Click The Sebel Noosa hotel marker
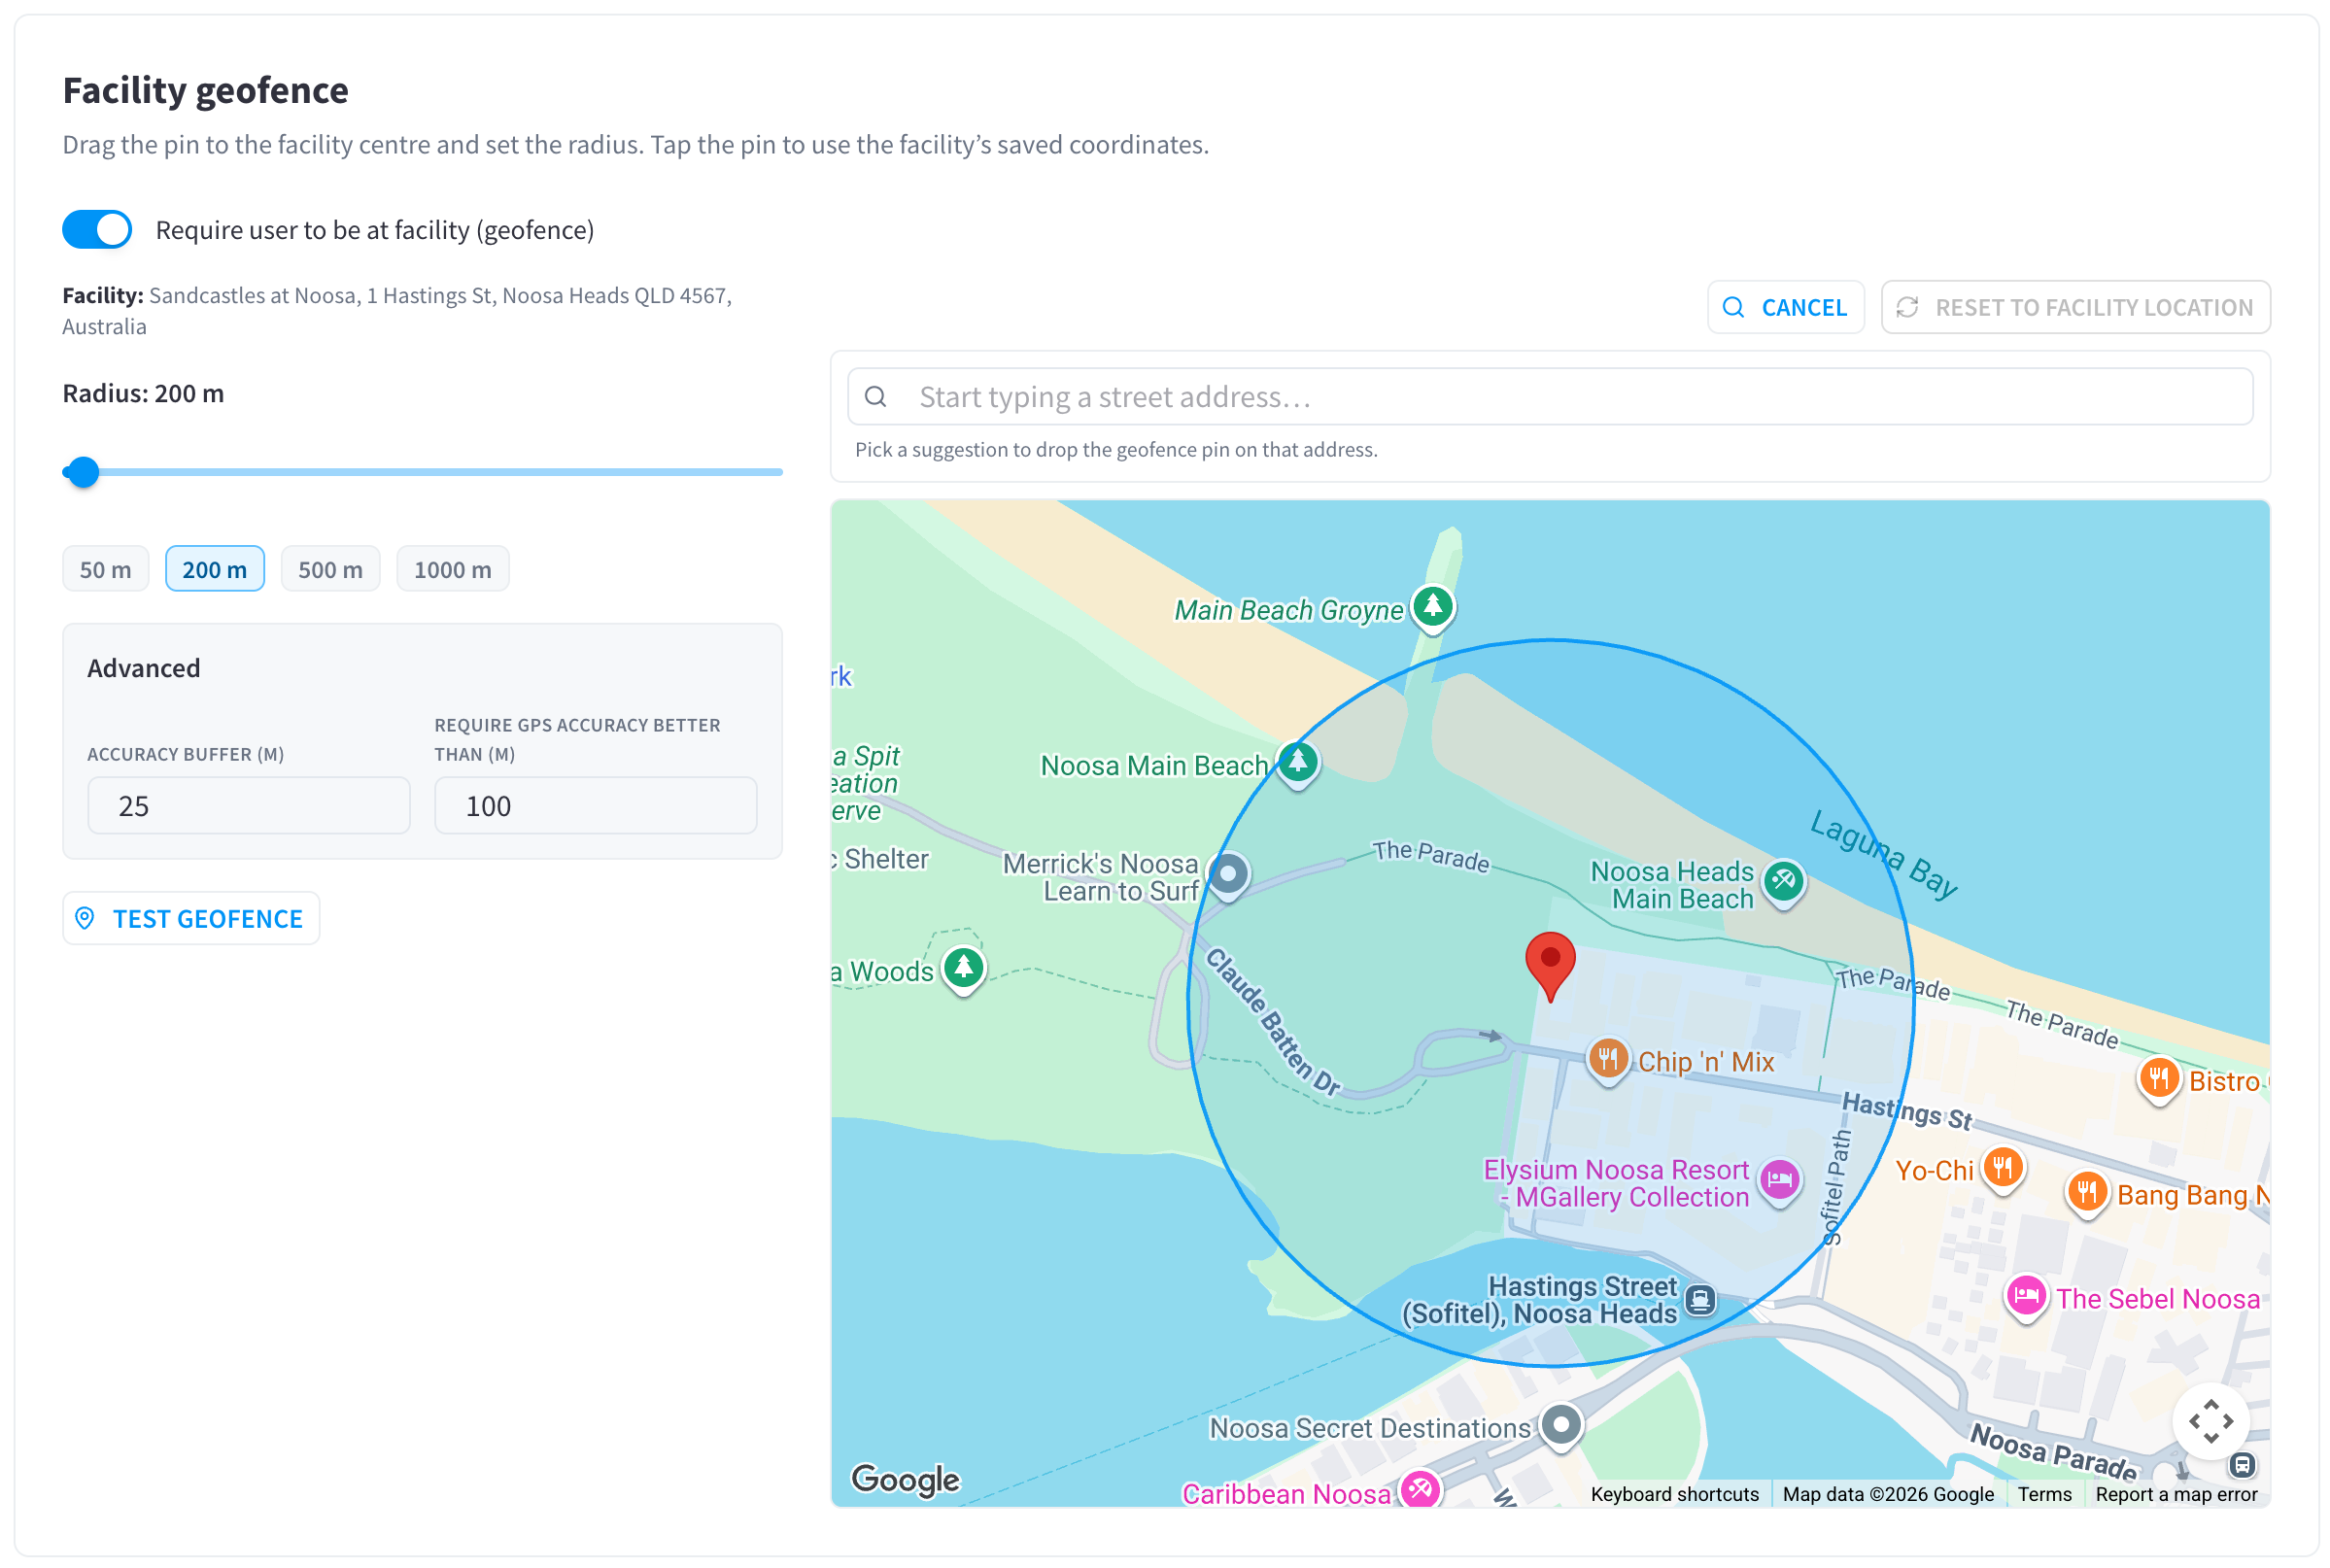Viewport: 2330px width, 1568px height. point(2026,1298)
